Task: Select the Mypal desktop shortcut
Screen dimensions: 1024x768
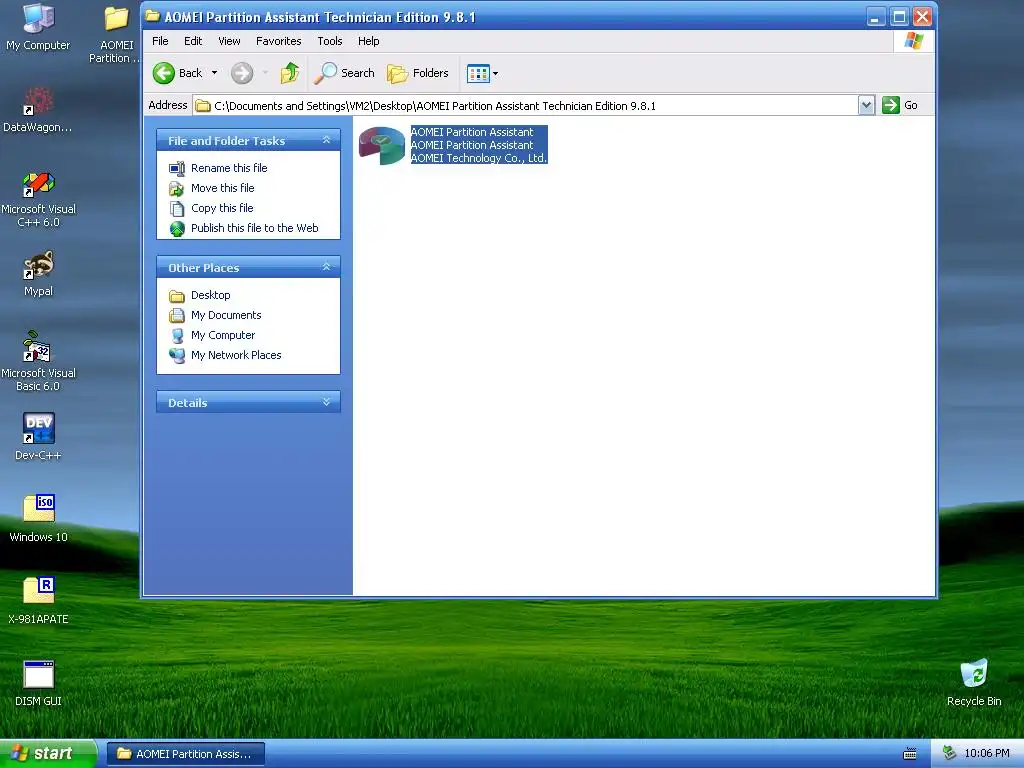Action: pyautogui.click(x=38, y=274)
